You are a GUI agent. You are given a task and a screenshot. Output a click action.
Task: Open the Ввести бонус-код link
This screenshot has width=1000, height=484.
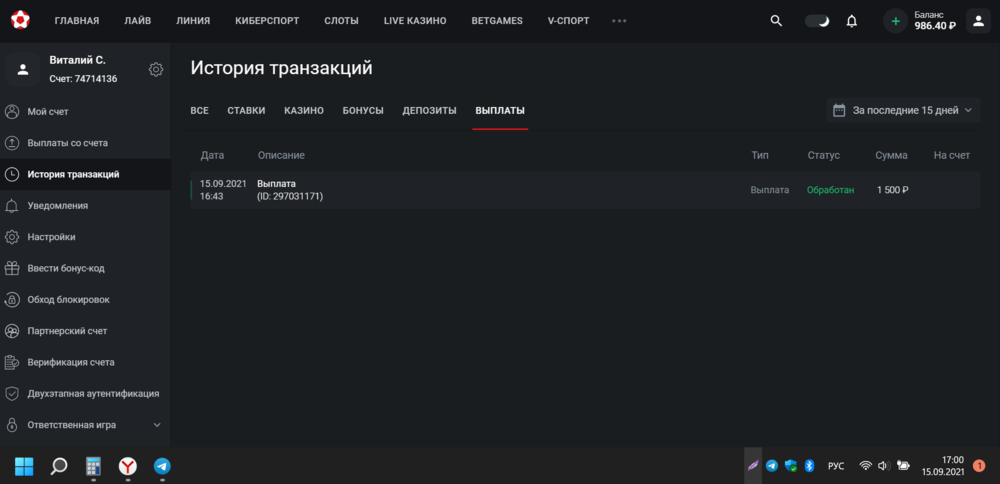coord(66,268)
